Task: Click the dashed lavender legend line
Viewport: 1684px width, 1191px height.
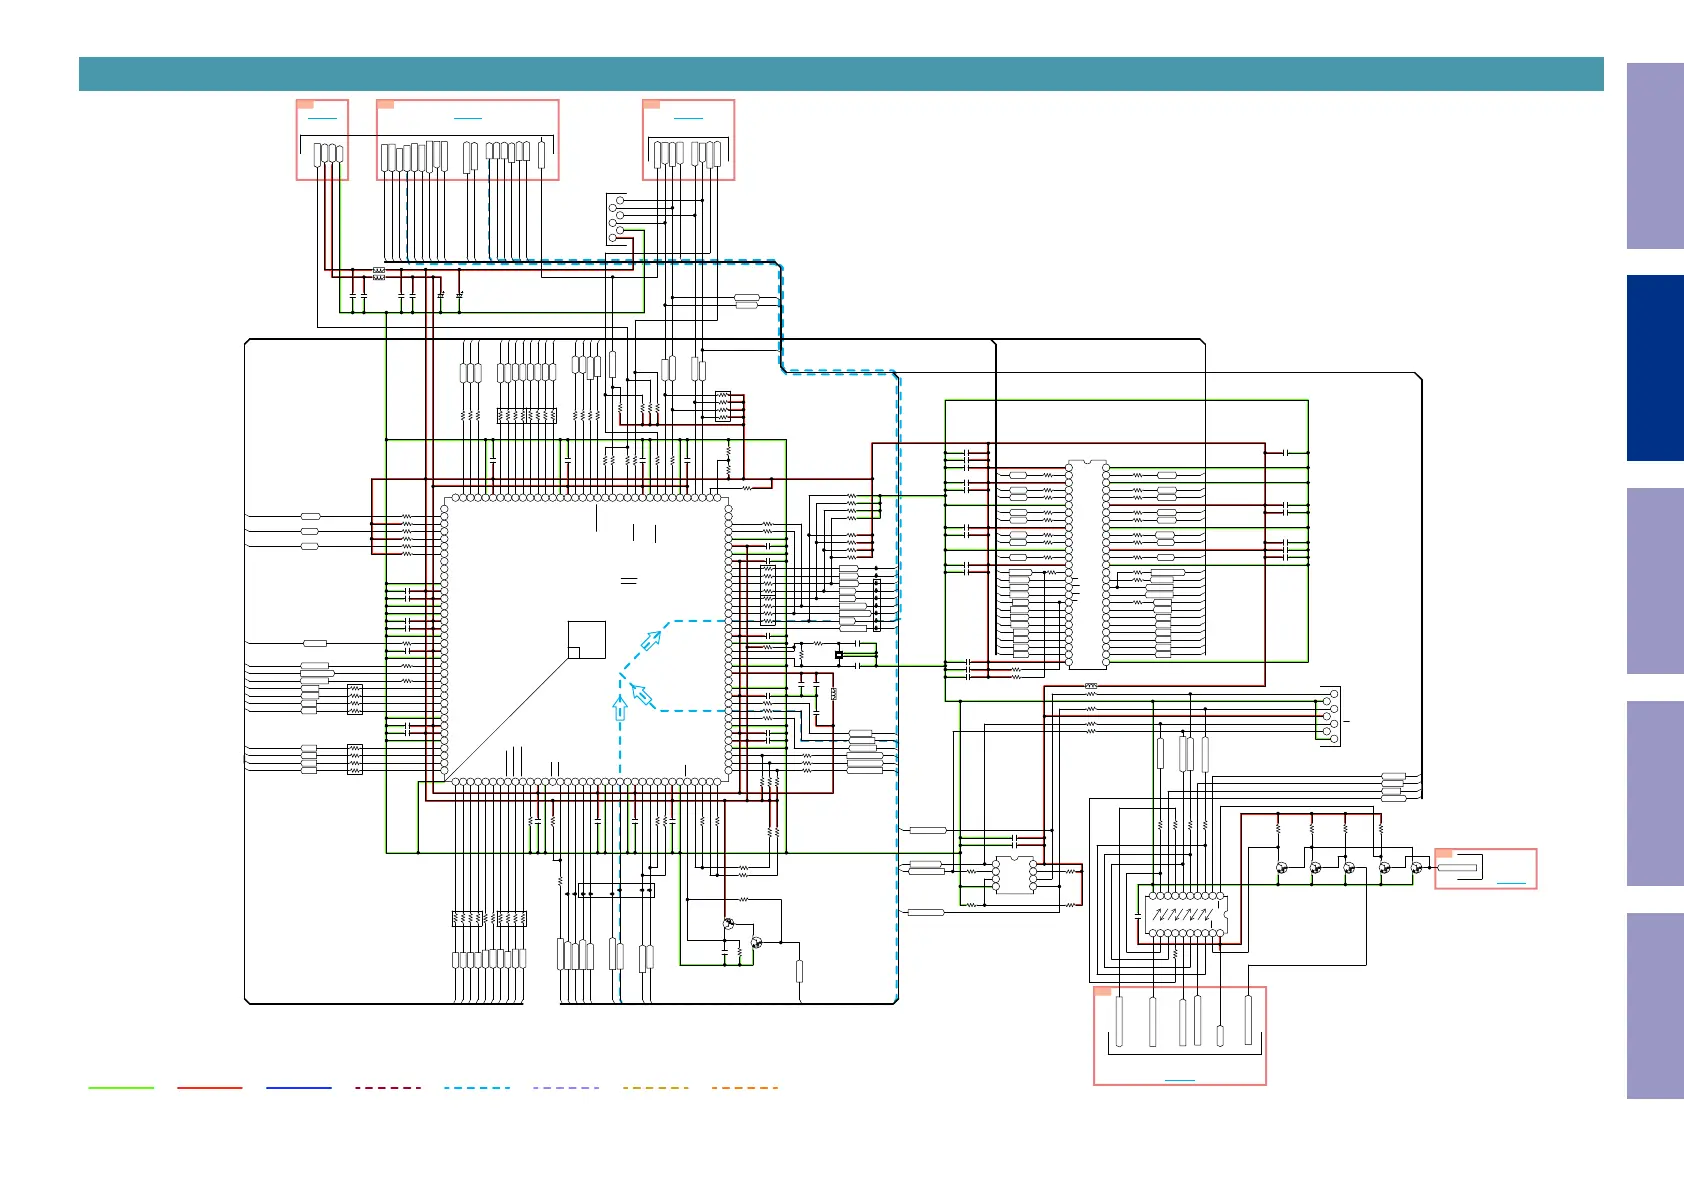Action: [566, 1087]
